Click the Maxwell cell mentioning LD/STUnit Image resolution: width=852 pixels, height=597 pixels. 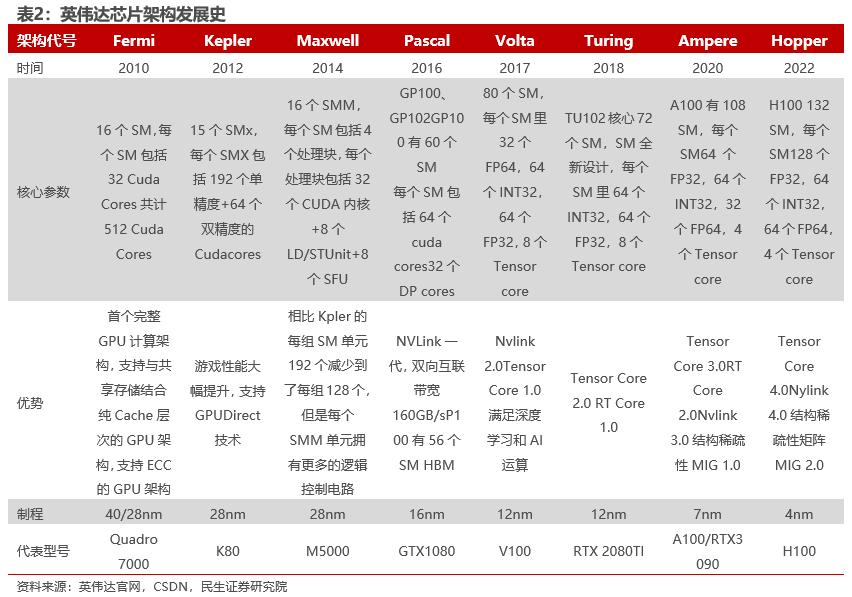(x=328, y=192)
